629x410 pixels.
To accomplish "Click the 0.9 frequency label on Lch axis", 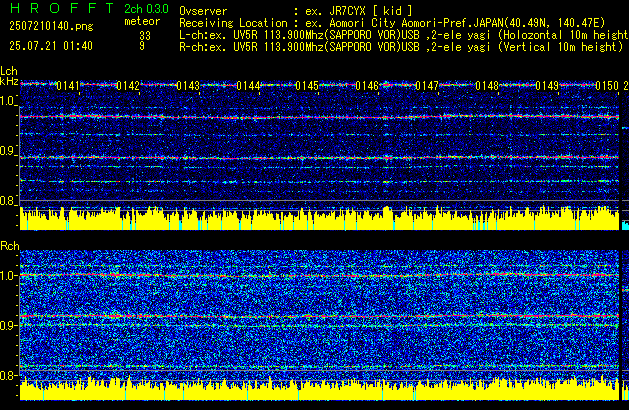I will pos(8,151).
